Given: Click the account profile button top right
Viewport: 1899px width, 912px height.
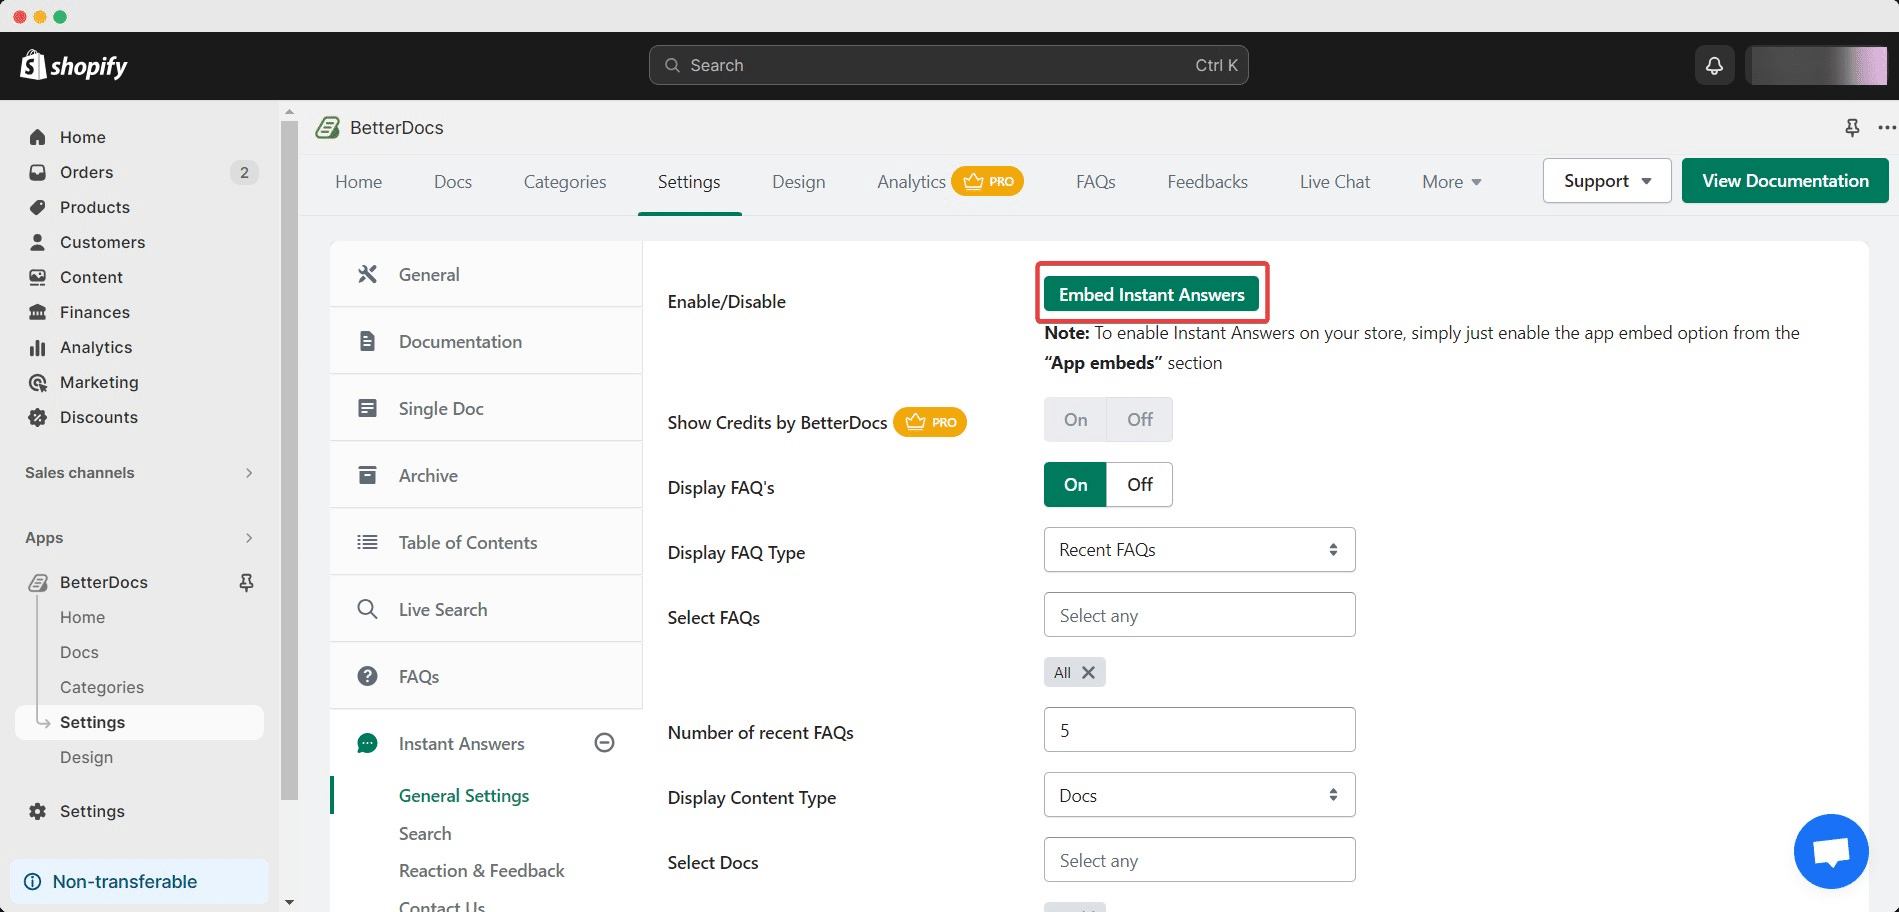Looking at the screenshot, I should click(1817, 65).
